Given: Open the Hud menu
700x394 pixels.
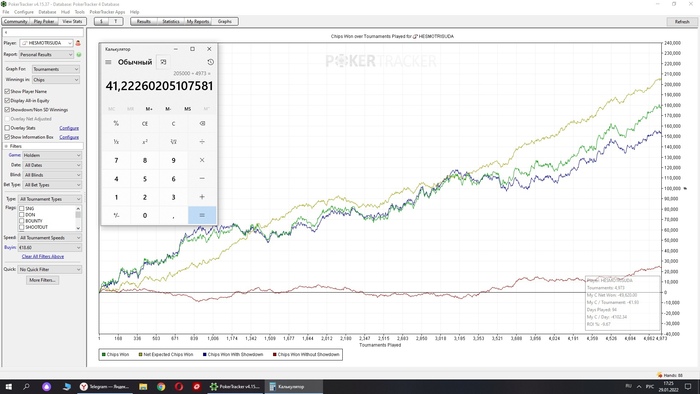Looking at the screenshot, I should (x=65, y=12).
